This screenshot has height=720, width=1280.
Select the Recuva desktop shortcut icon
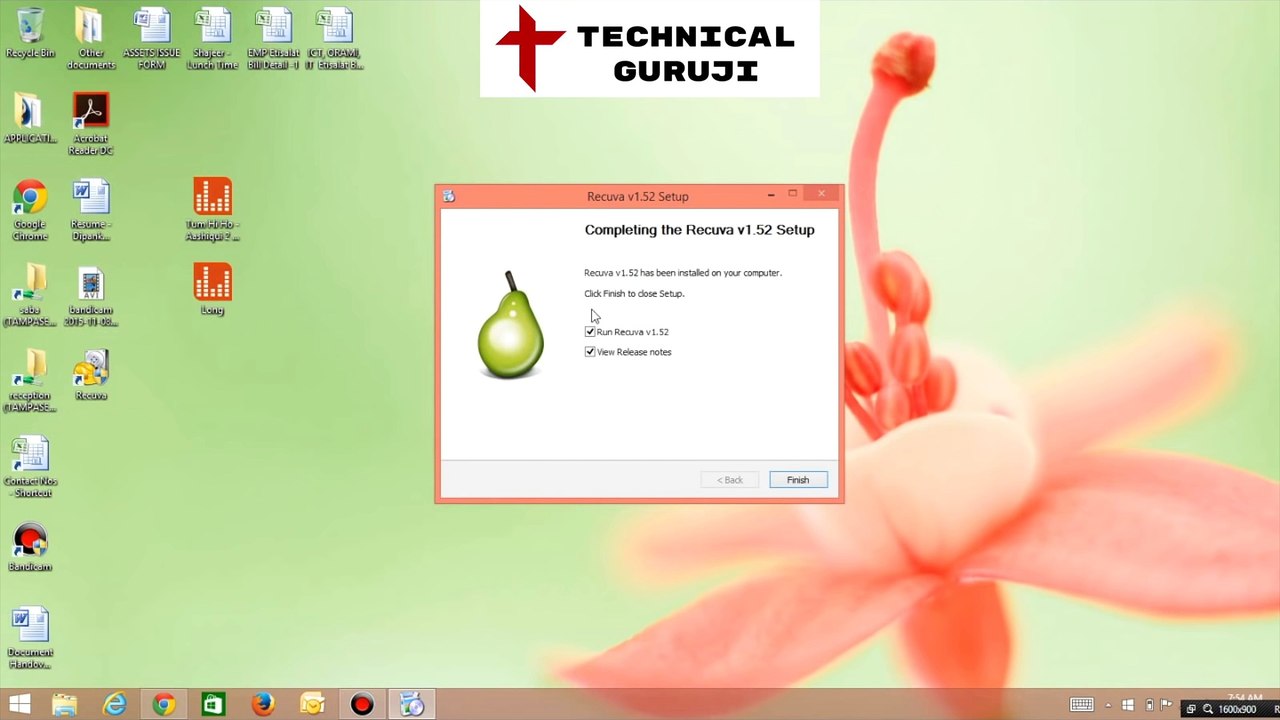[91, 375]
